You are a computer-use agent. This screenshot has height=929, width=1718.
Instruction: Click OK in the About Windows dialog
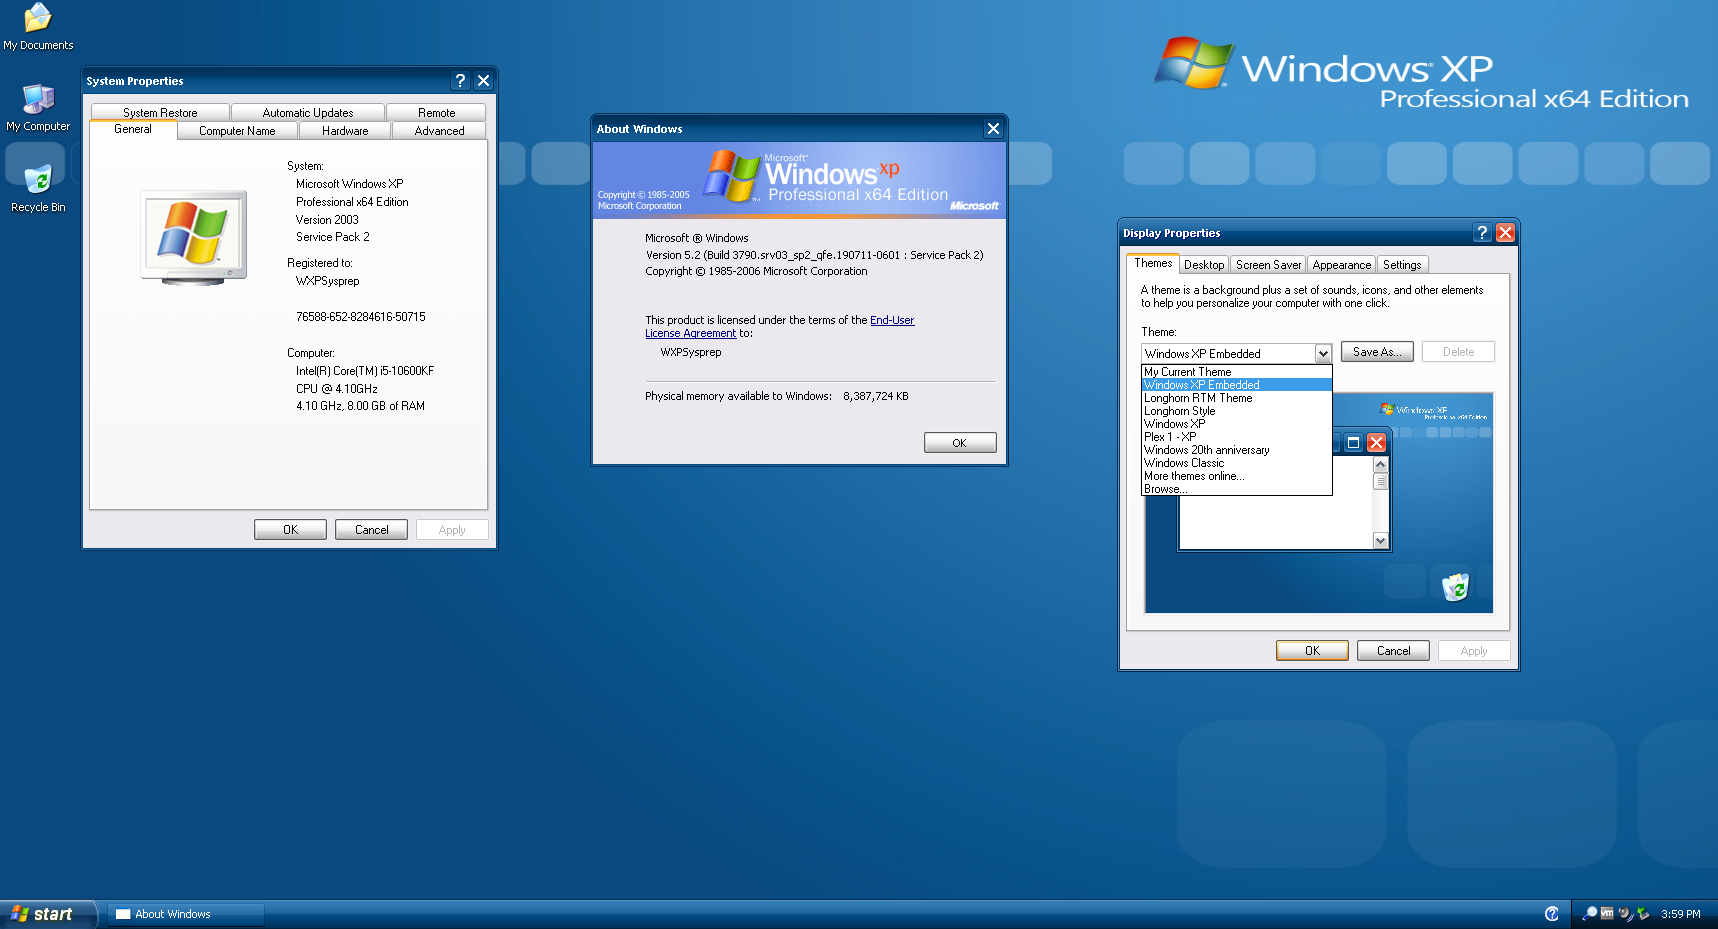pyautogui.click(x=959, y=442)
